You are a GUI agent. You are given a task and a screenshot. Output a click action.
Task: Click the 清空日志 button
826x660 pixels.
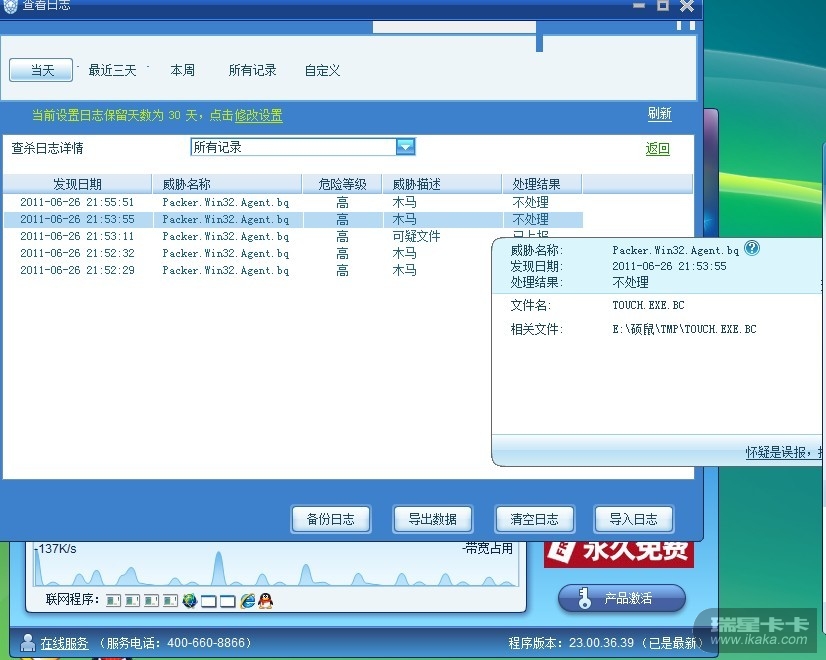tap(534, 519)
